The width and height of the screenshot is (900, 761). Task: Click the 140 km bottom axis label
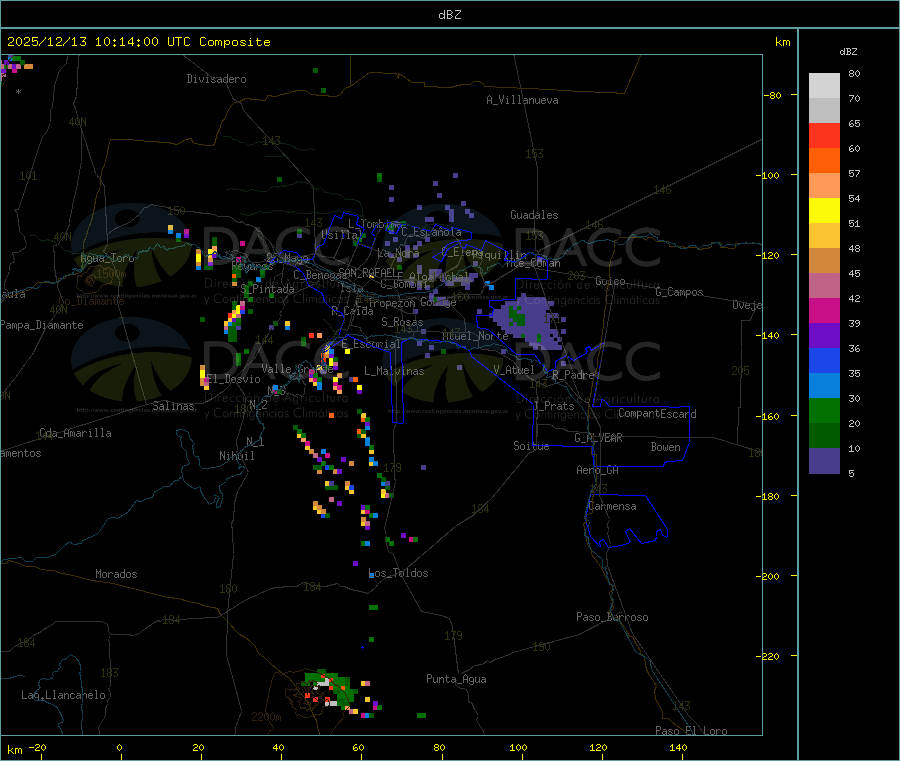pyautogui.click(x=678, y=747)
